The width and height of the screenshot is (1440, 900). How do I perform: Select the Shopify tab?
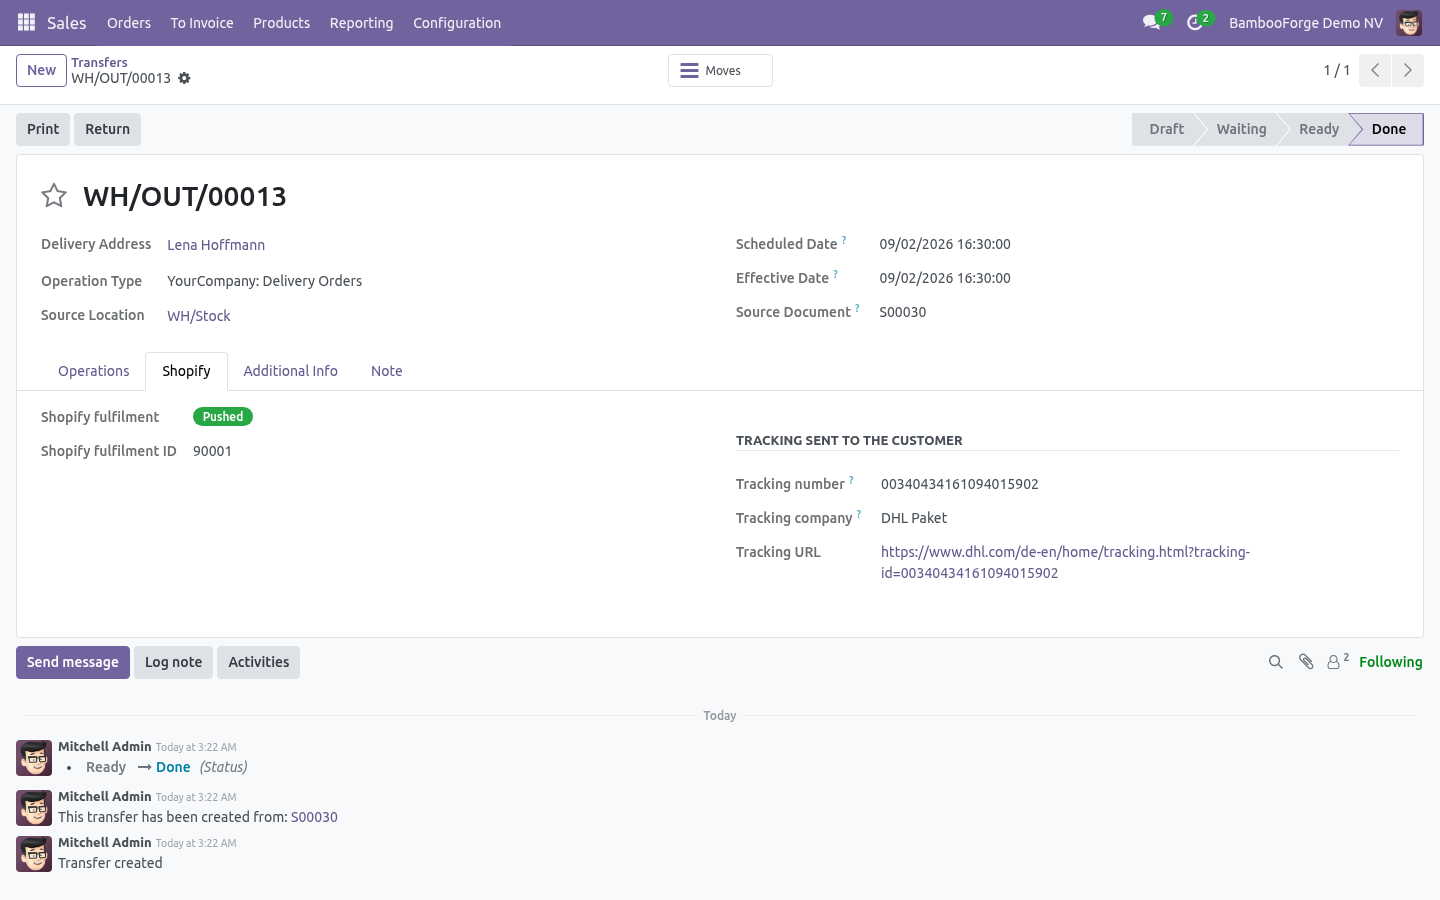pos(186,371)
